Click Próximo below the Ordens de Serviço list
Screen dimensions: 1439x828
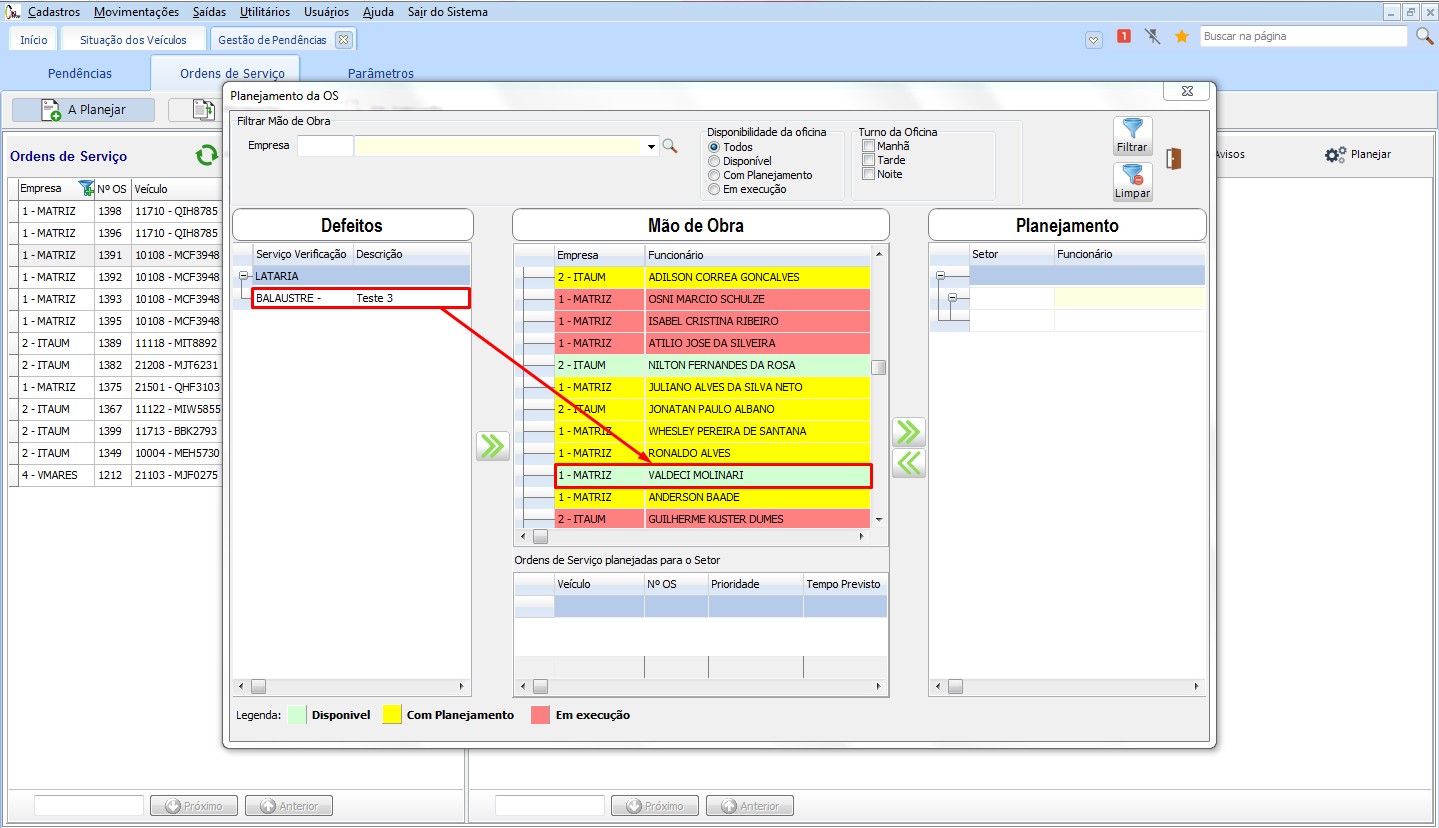[194, 806]
